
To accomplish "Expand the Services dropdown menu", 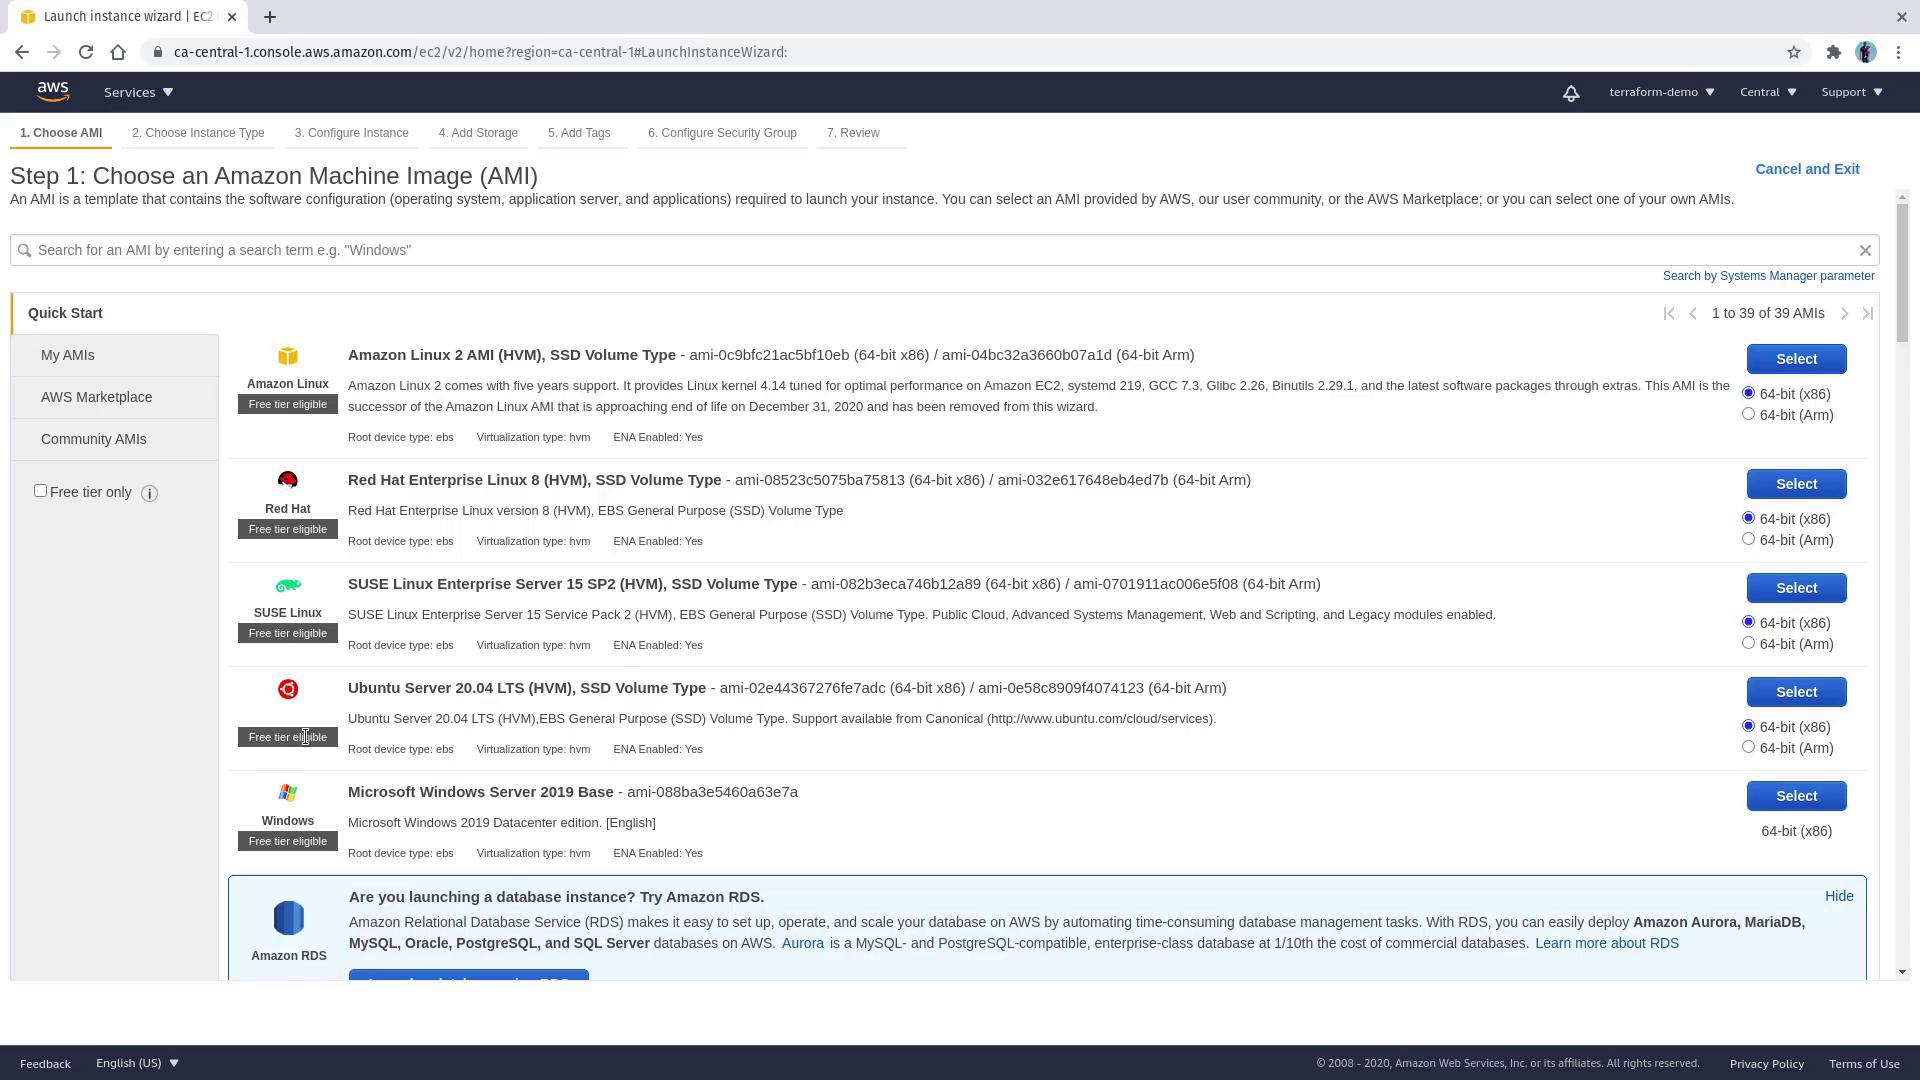I will click(x=138, y=92).
